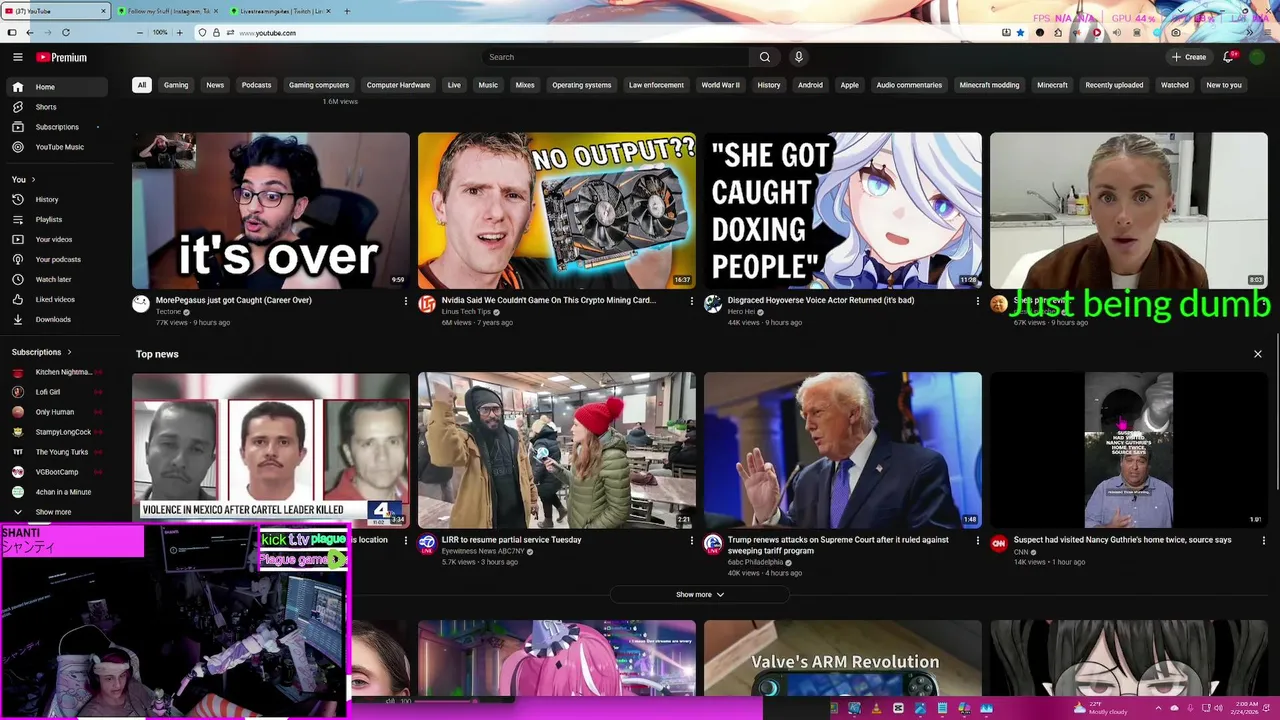Select the Computer Hardware filter chip
This screenshot has height=720, width=1280.
398,85
